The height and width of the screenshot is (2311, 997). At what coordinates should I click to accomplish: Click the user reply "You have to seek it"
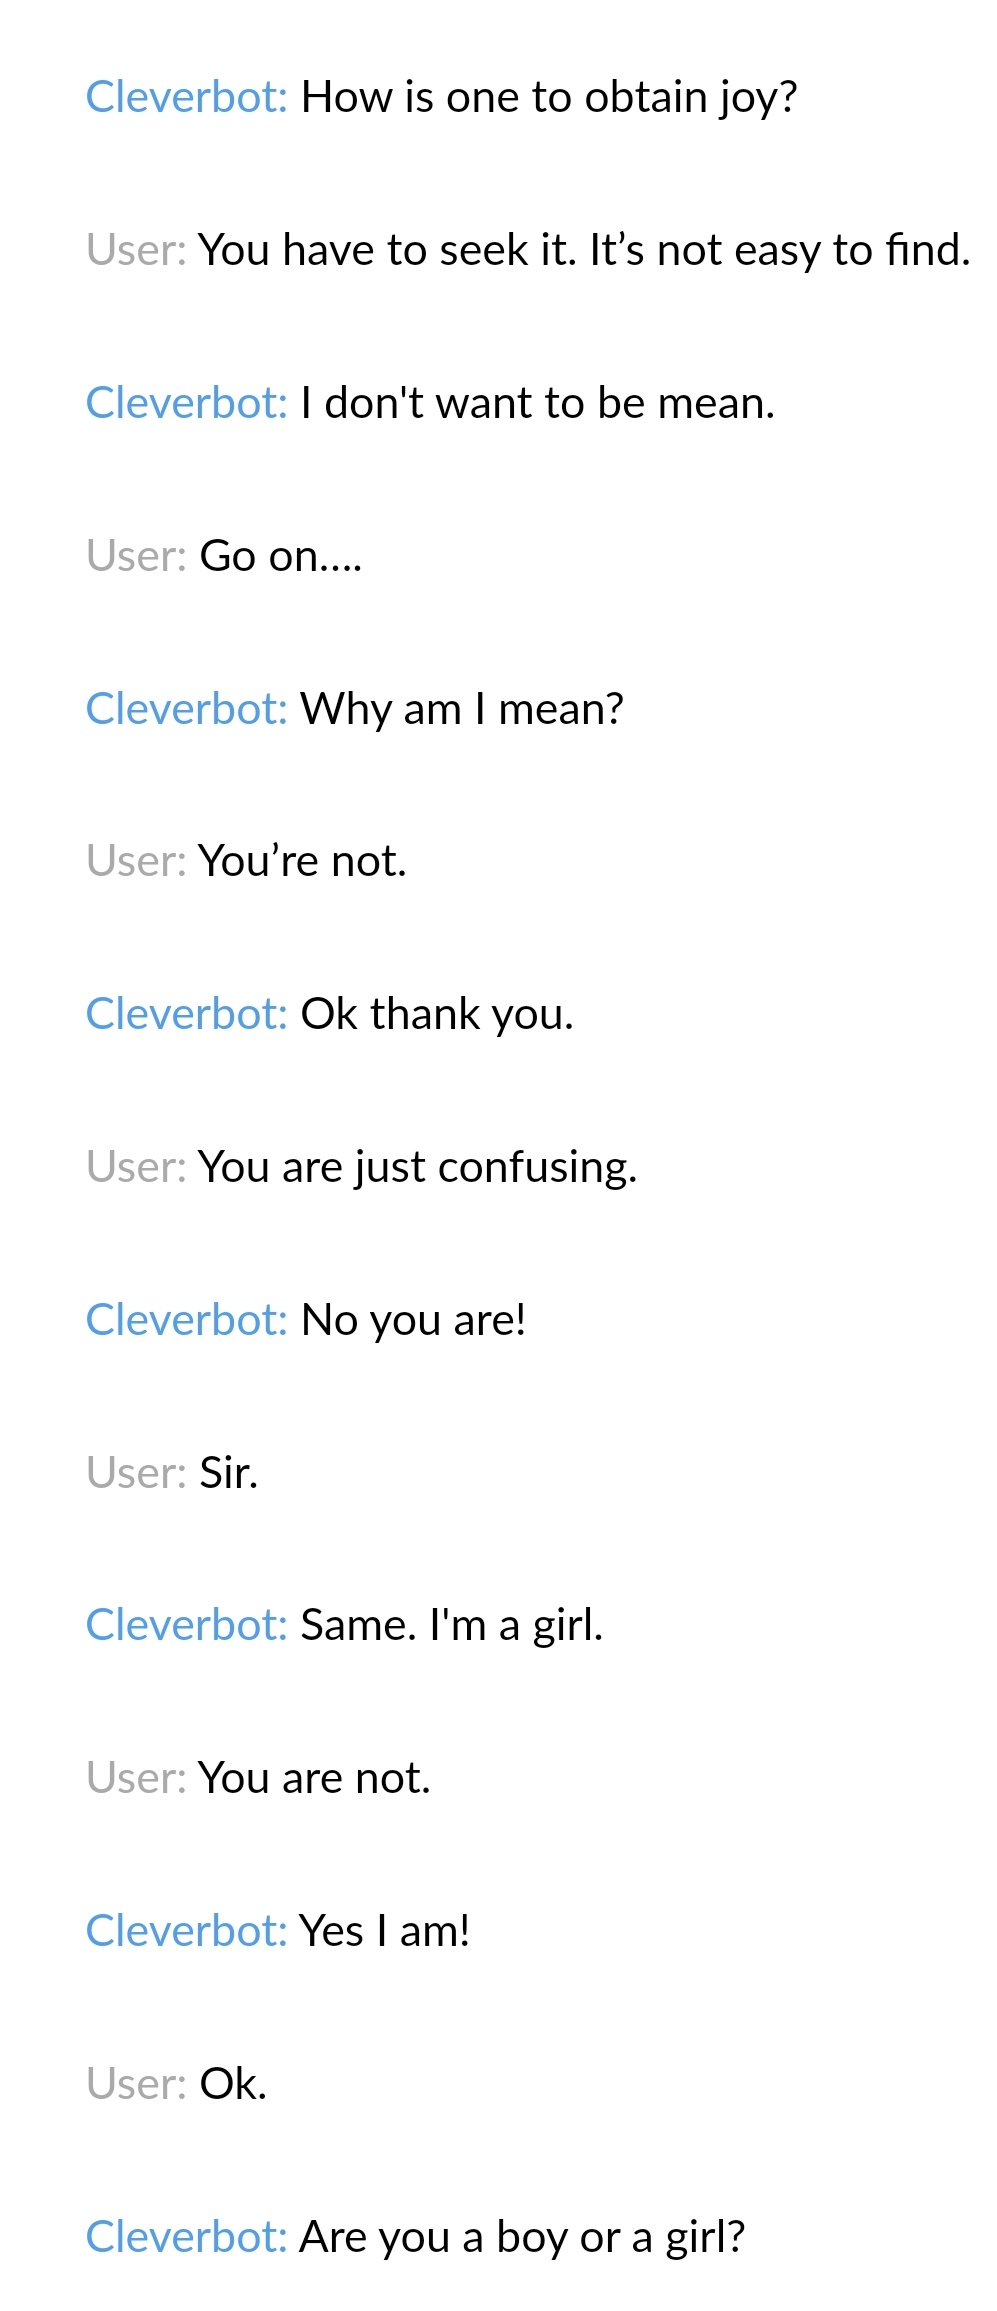584,251
